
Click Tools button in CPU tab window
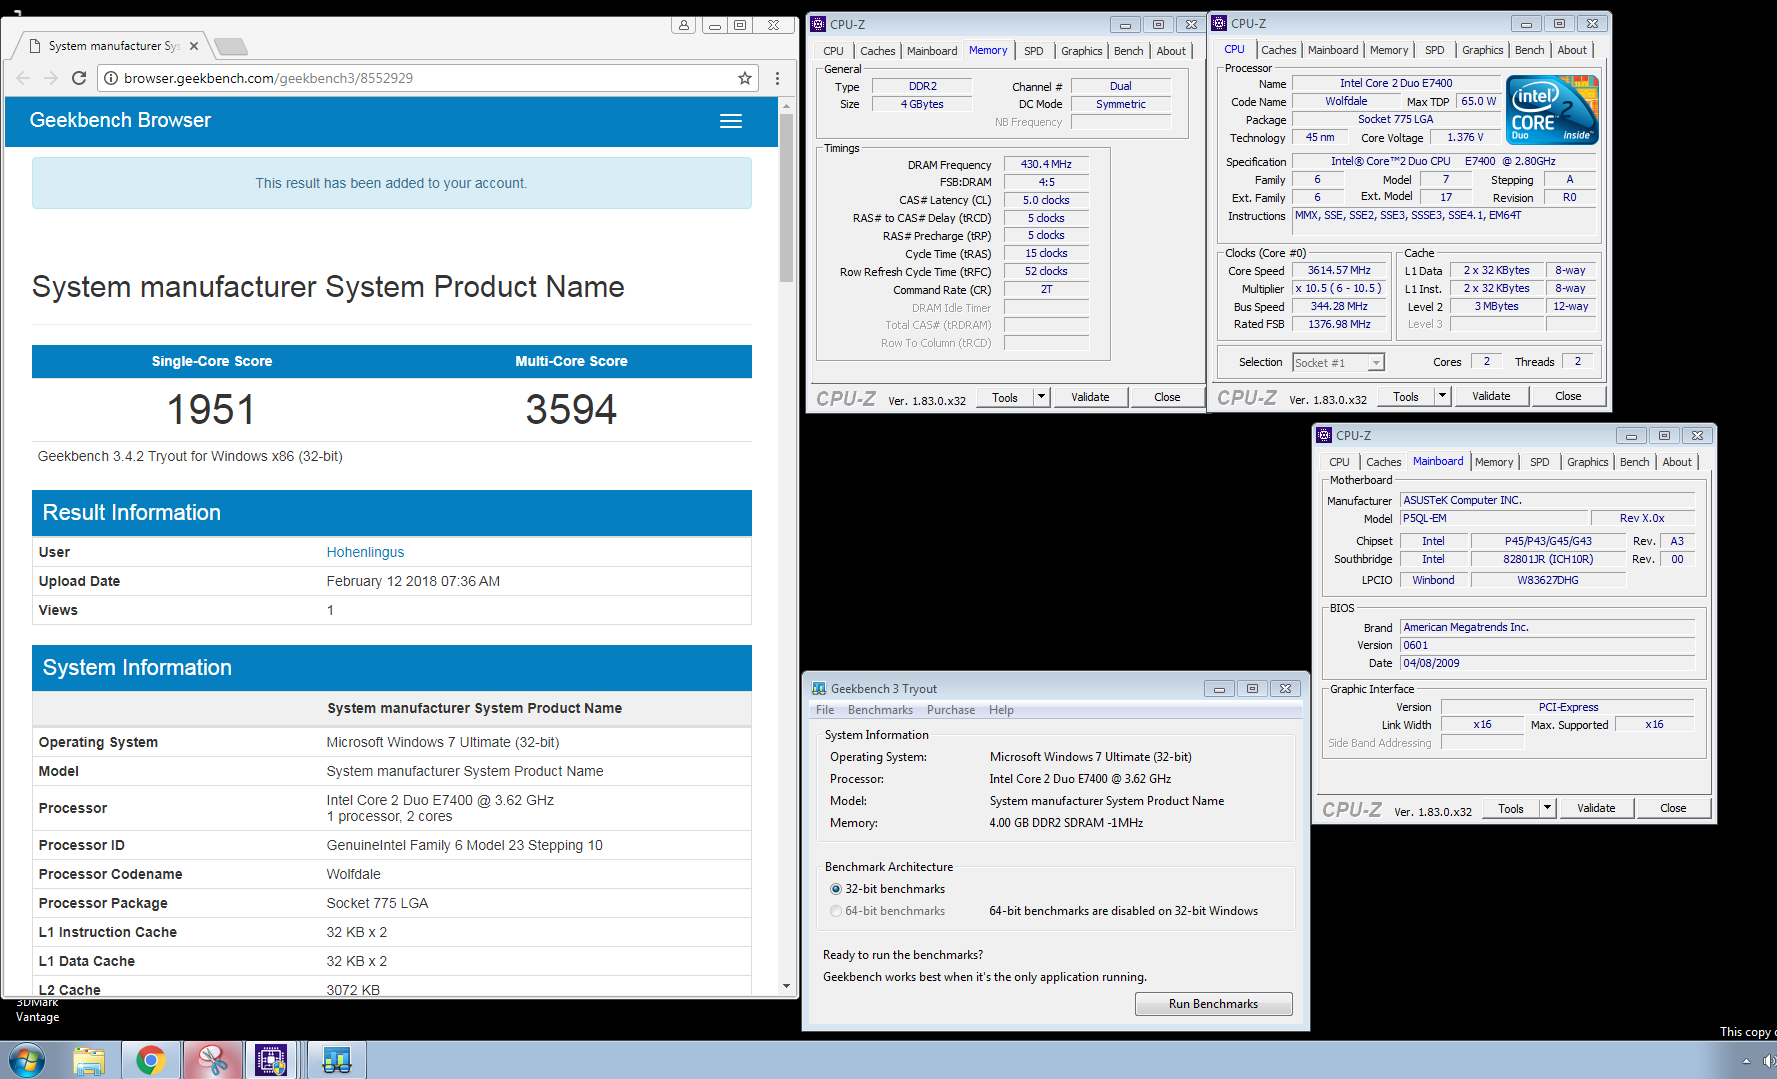pyautogui.click(x=1405, y=396)
